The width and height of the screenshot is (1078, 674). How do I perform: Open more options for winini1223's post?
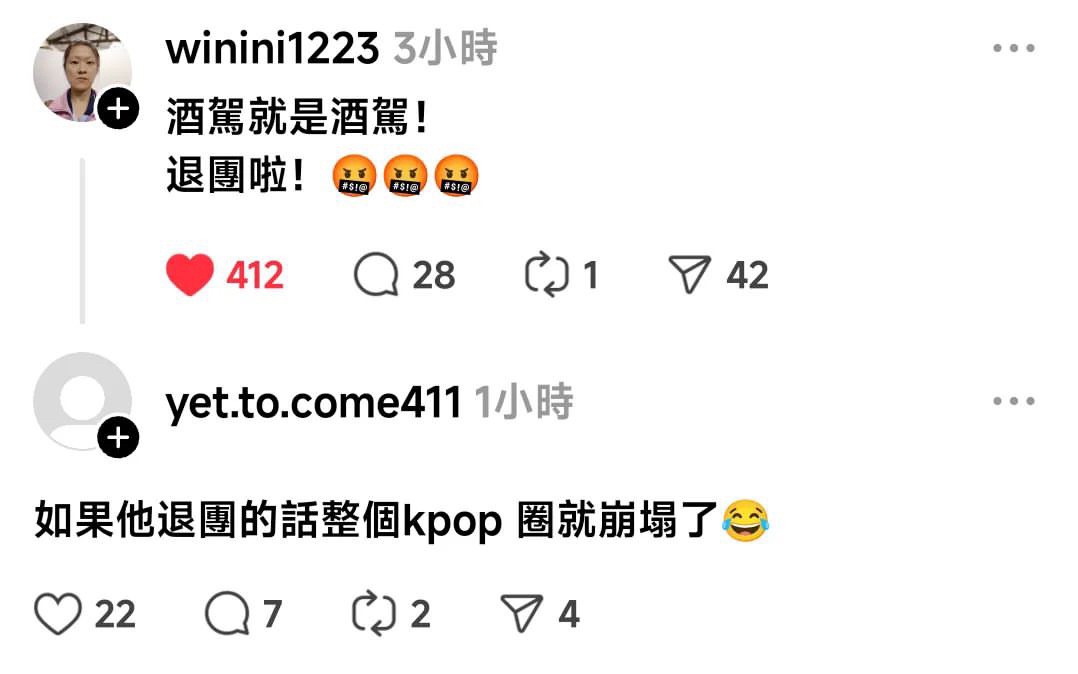point(1013,48)
